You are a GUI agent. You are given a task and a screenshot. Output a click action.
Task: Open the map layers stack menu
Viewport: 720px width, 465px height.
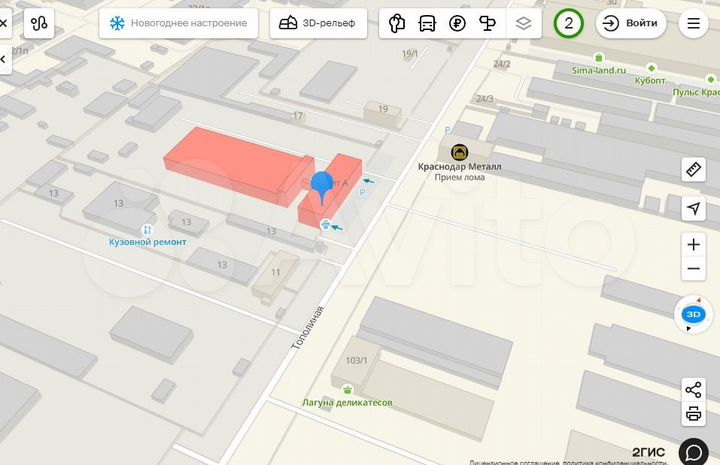pyautogui.click(x=523, y=23)
